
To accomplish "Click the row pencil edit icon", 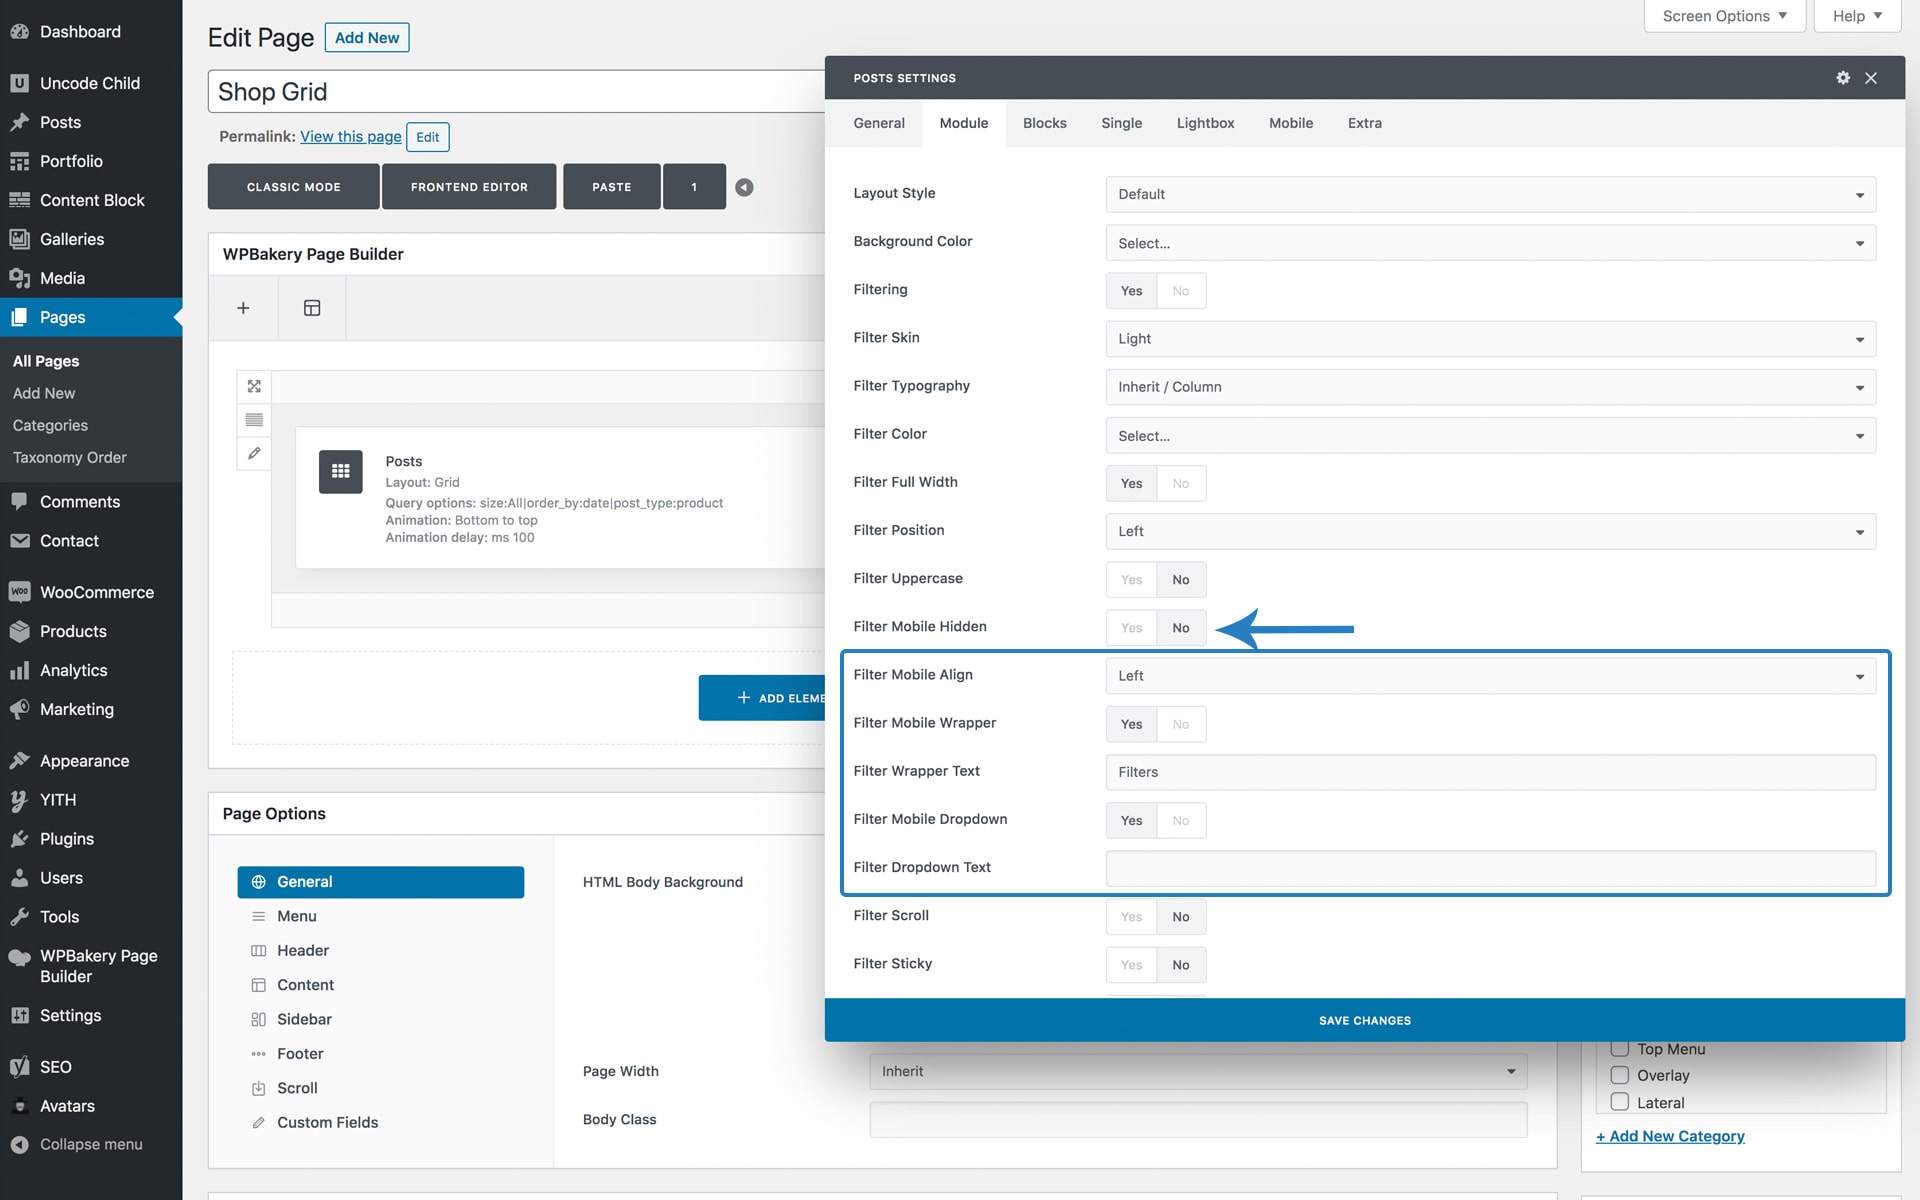I will (254, 454).
